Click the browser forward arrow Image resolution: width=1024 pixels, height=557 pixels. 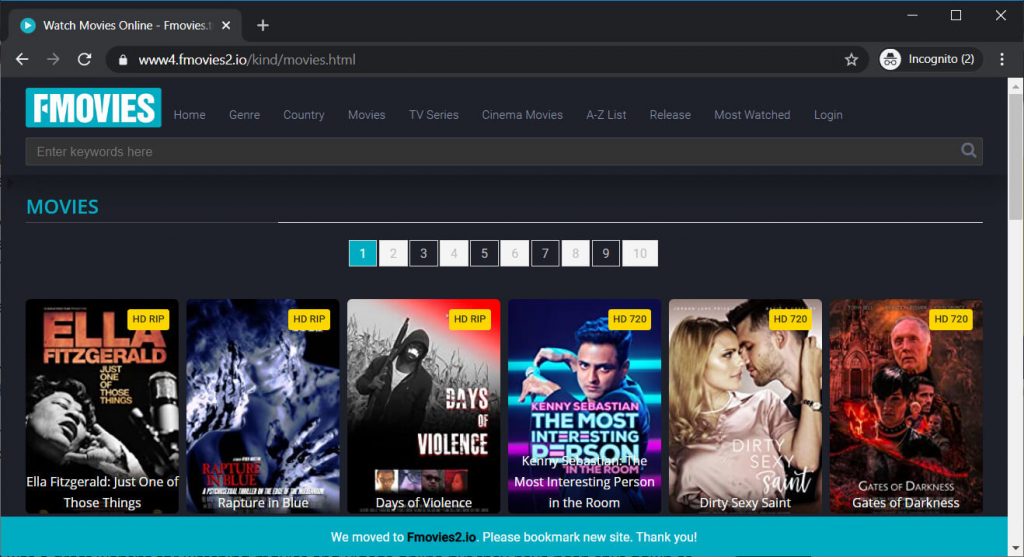click(x=53, y=59)
